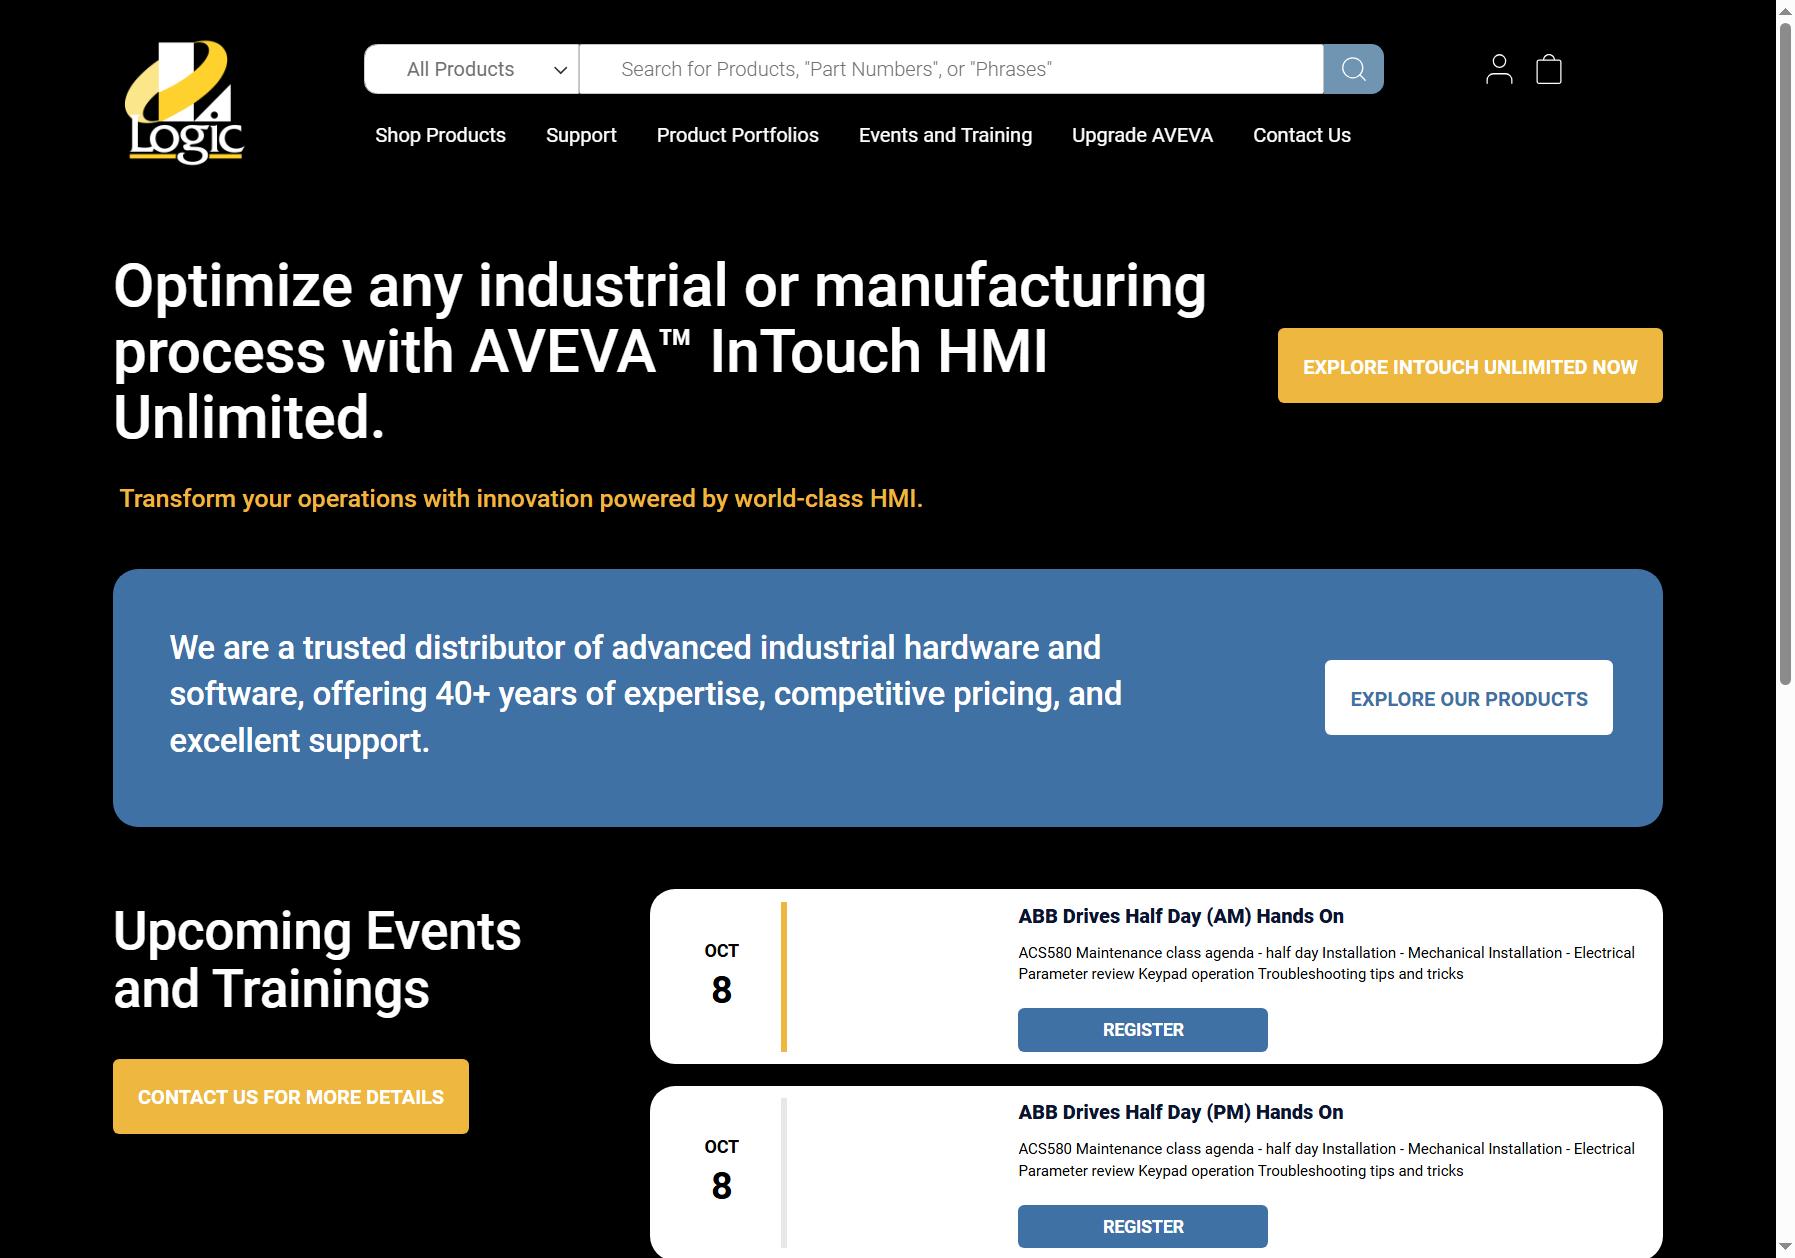
Task: Open the Product Portfolios menu
Action: tap(737, 135)
